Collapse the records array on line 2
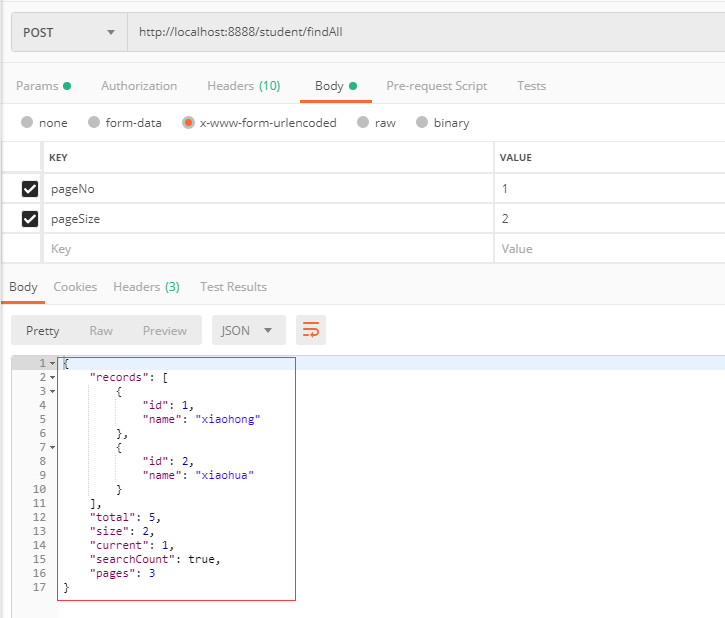Screen dimensions: 725x618 [53, 378]
